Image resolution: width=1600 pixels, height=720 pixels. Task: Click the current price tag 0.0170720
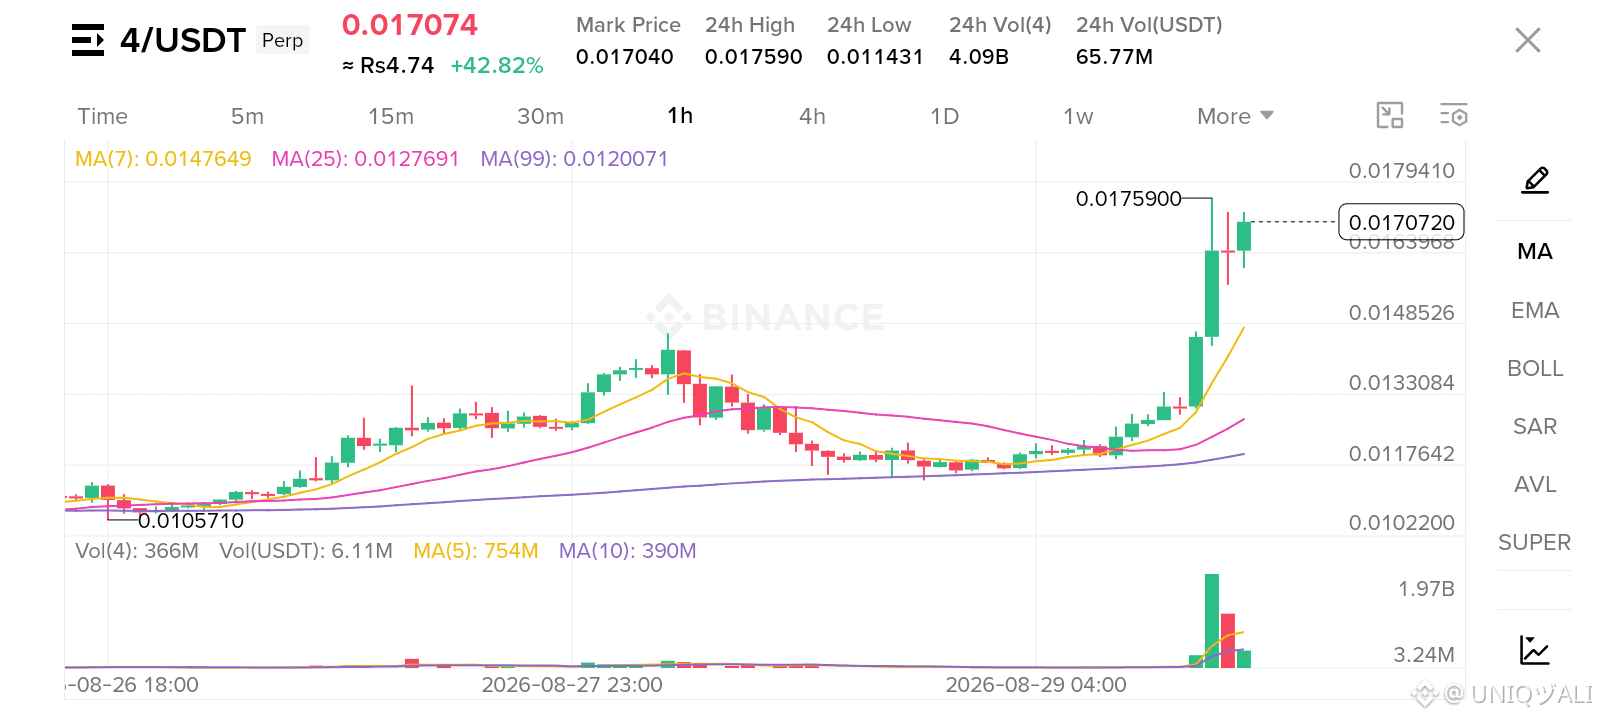(x=1401, y=222)
